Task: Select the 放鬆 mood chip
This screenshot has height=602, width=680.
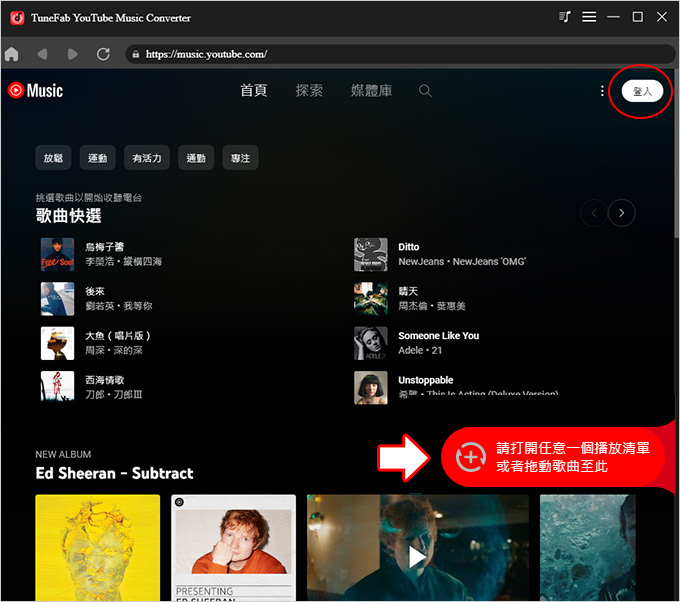Action: click(53, 158)
